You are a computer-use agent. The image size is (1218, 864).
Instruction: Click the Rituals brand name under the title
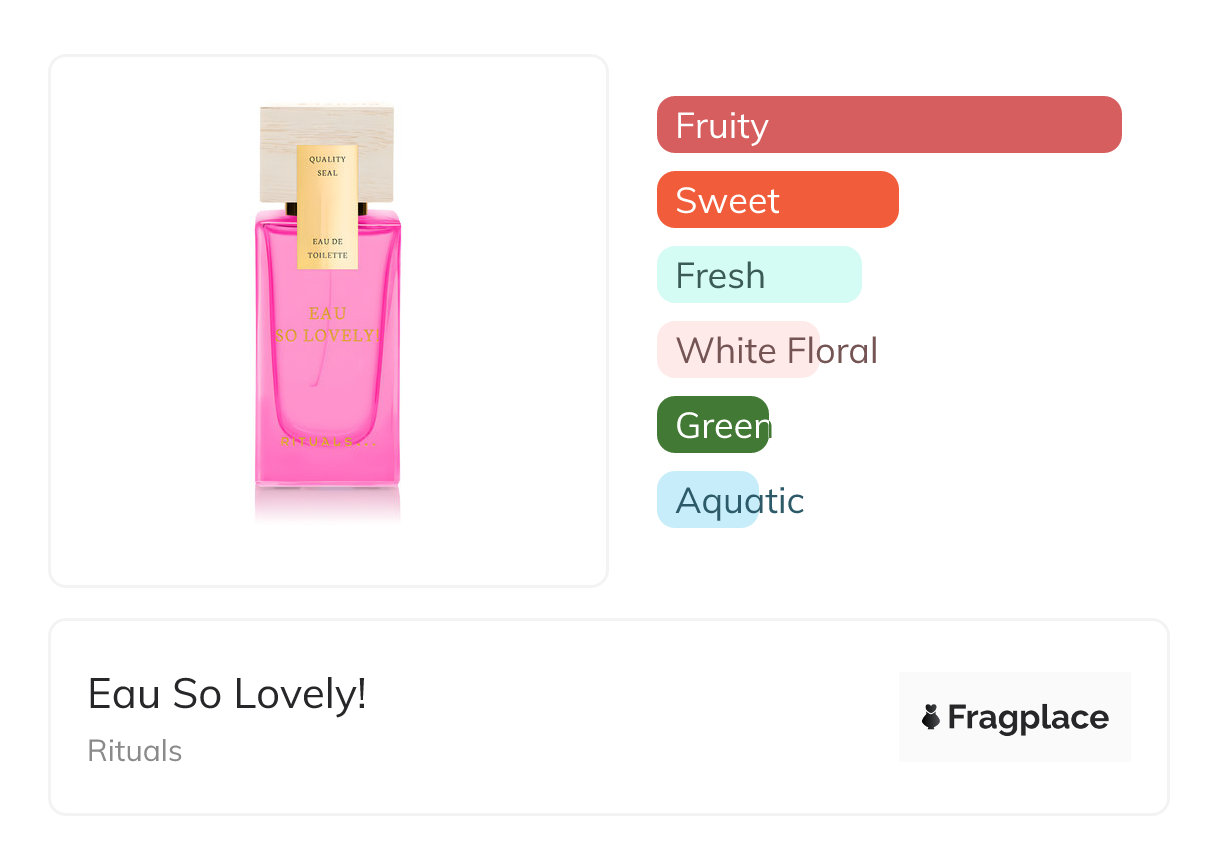coord(135,751)
